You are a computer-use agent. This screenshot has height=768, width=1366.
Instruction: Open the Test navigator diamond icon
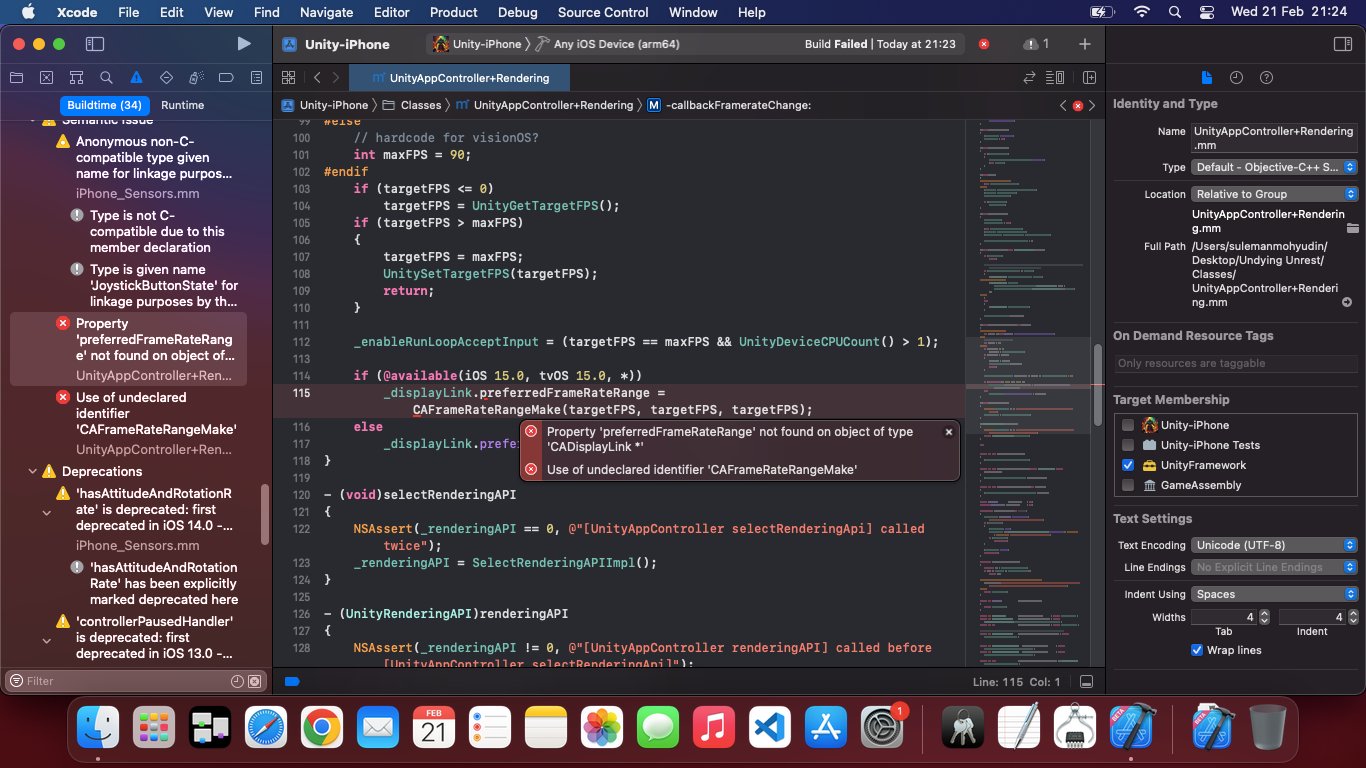(166, 78)
